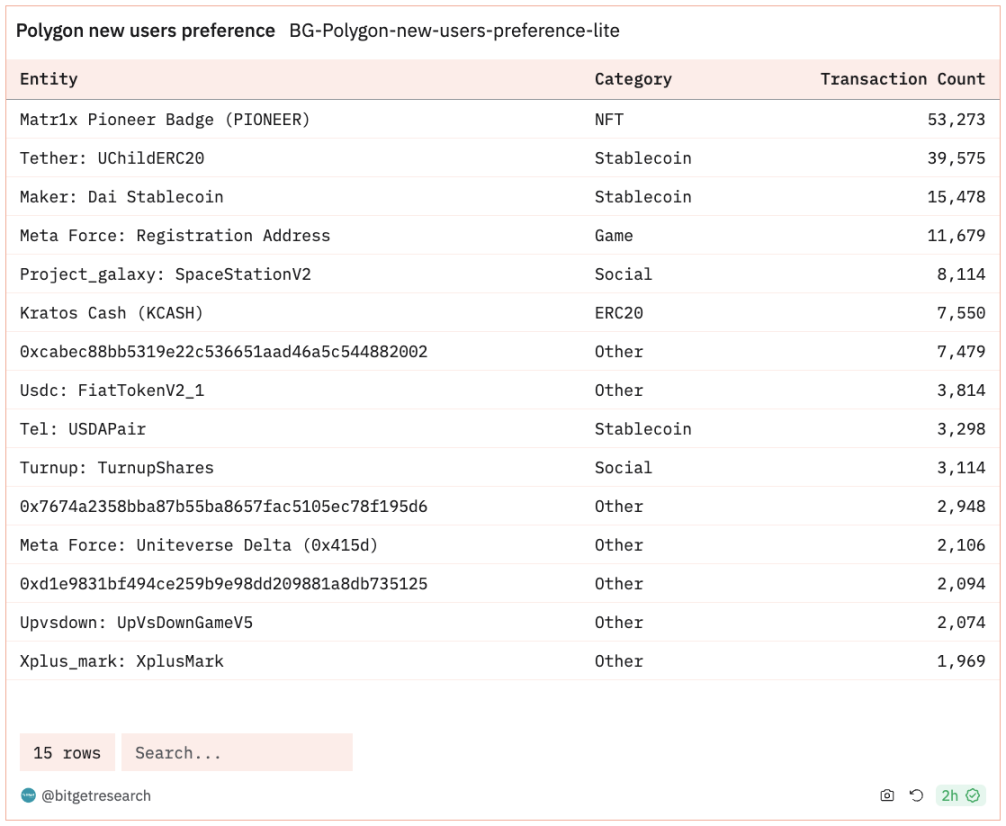The image size is (1006, 826).
Task: Click Stablecoin category in Tel row
Action: pos(644,429)
